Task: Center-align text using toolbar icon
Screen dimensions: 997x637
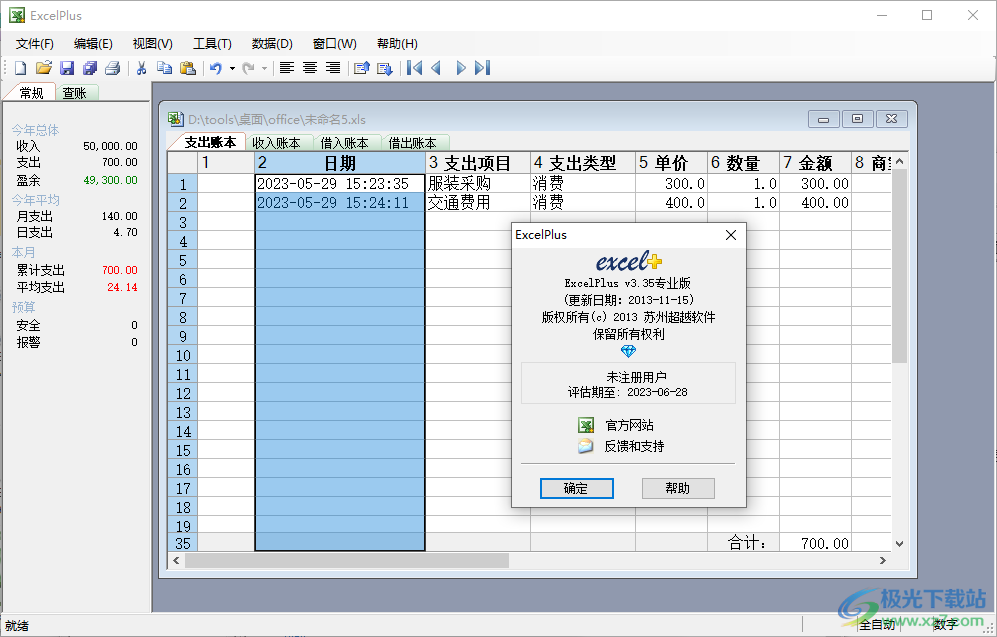Action: click(310, 68)
